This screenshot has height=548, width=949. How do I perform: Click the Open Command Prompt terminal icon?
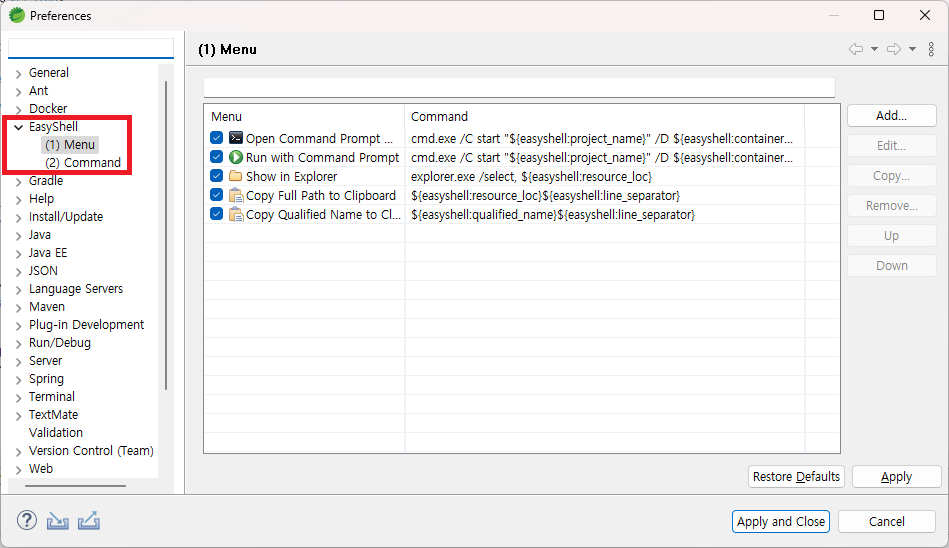coord(236,138)
